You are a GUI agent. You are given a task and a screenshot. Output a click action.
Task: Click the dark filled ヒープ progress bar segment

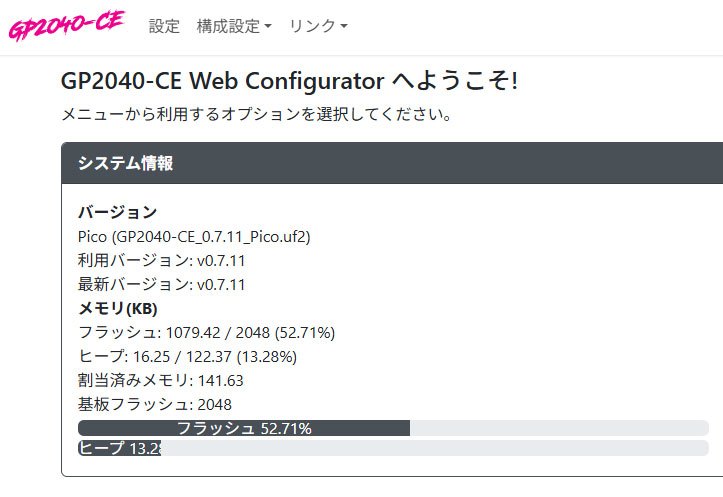[119, 448]
